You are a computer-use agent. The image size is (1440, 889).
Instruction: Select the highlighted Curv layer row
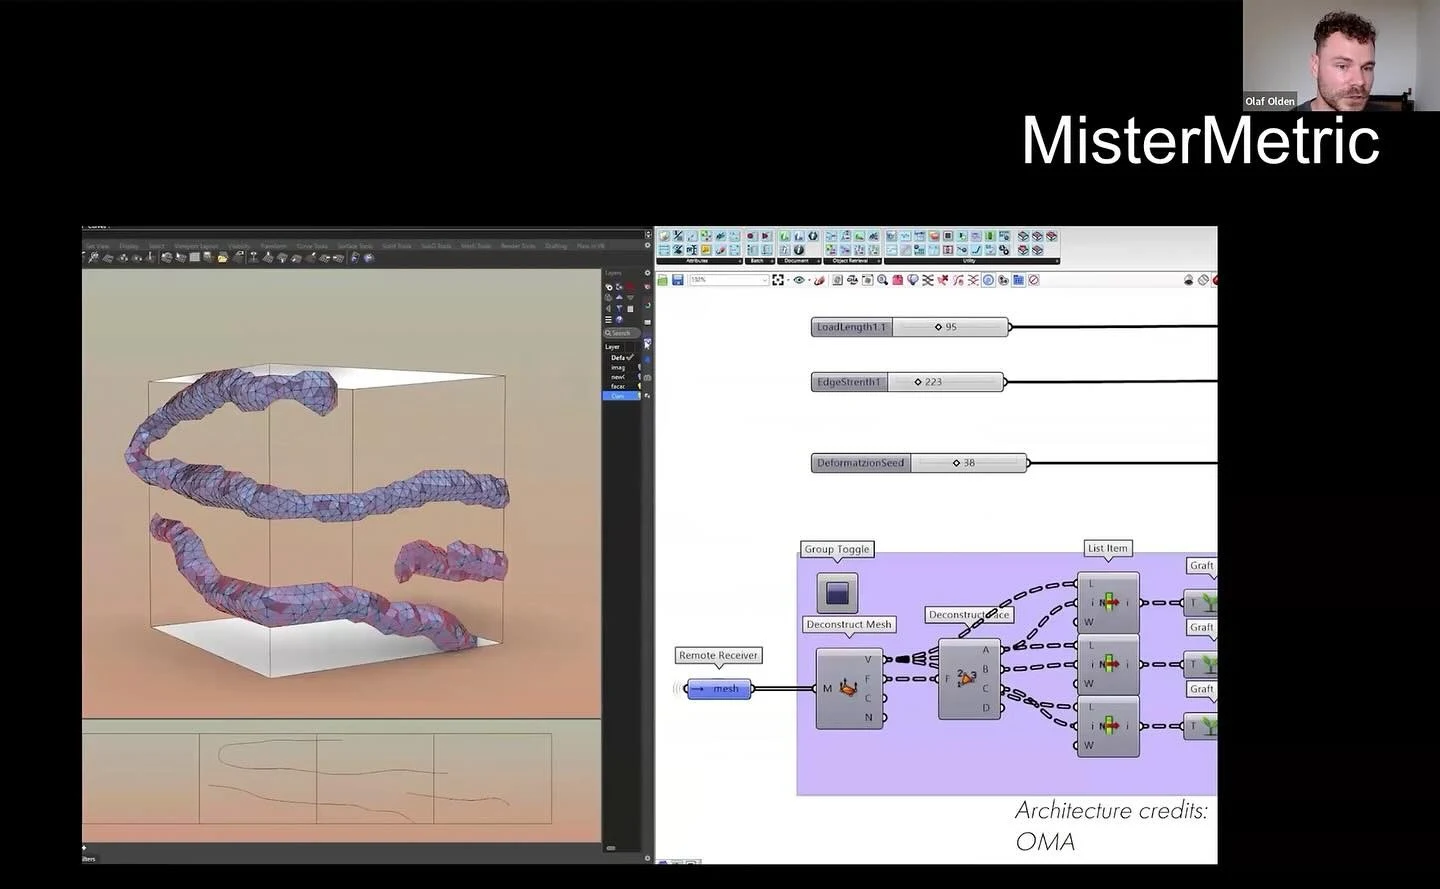pos(620,396)
